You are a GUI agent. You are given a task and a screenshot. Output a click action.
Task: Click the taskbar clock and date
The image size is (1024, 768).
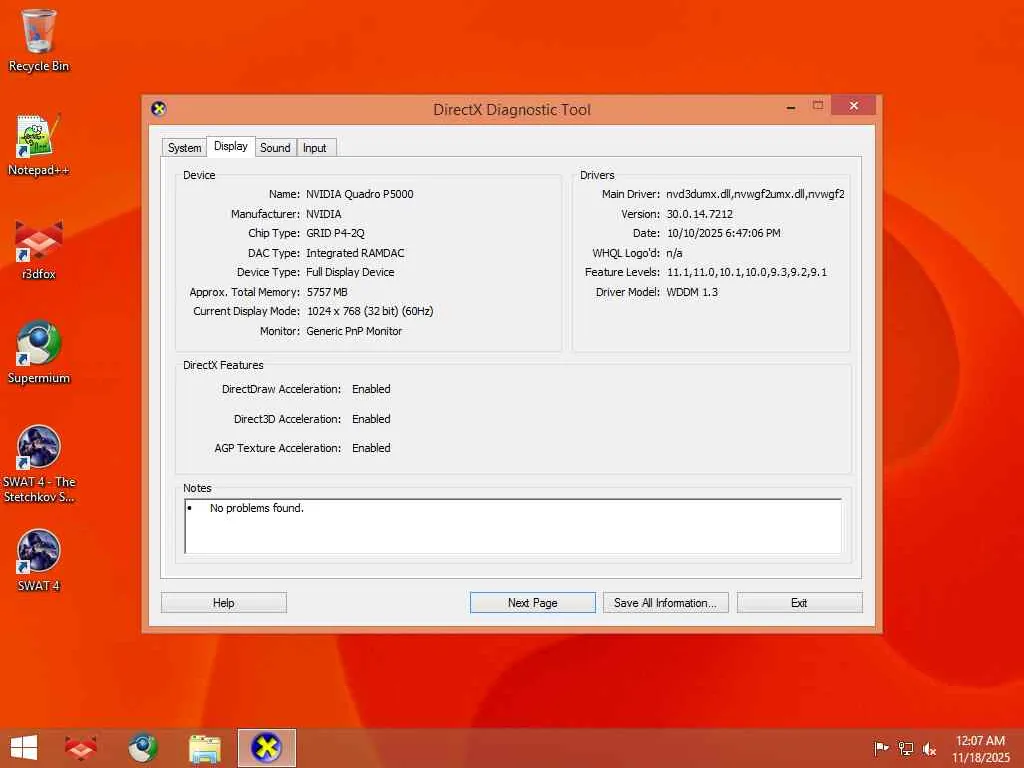pos(980,748)
